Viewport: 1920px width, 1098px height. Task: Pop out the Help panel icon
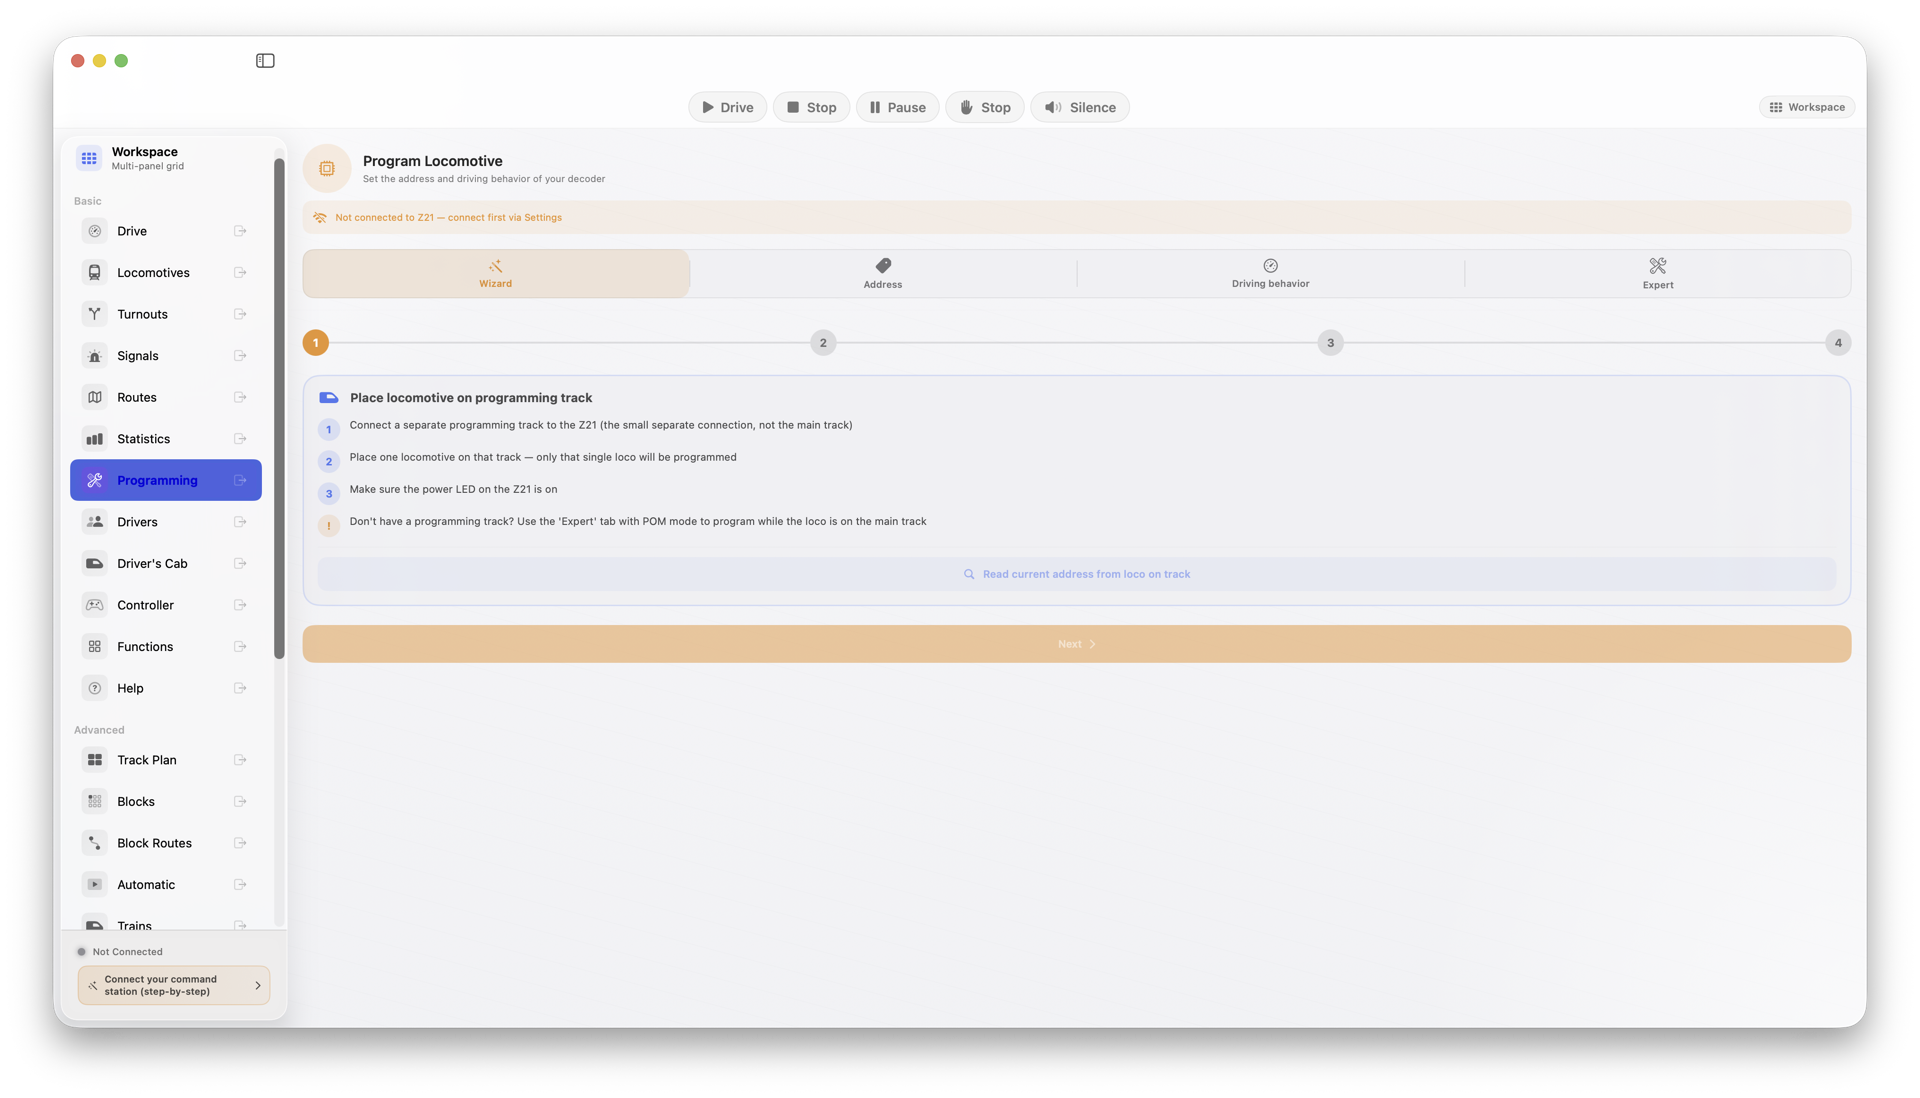pyautogui.click(x=240, y=688)
